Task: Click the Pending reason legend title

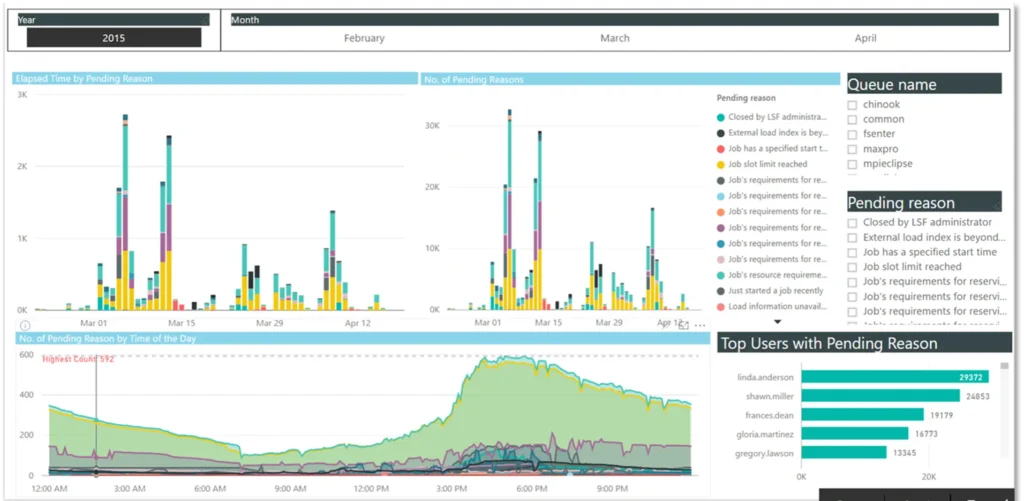Action: point(746,98)
